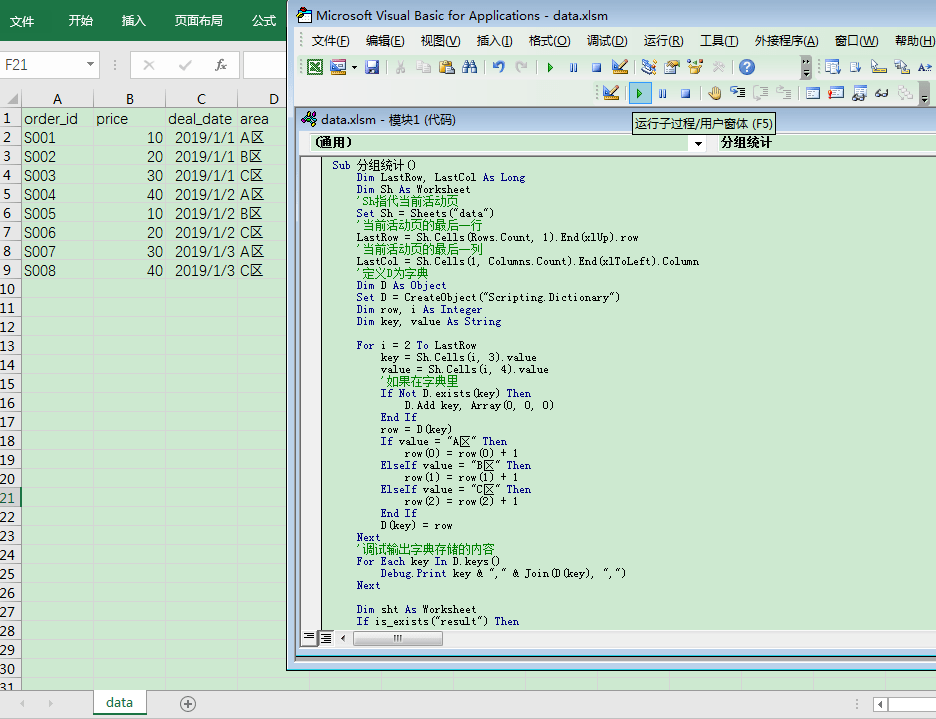The image size is (936, 719).
Task: Select the data worksheet tab
Action: (119, 702)
